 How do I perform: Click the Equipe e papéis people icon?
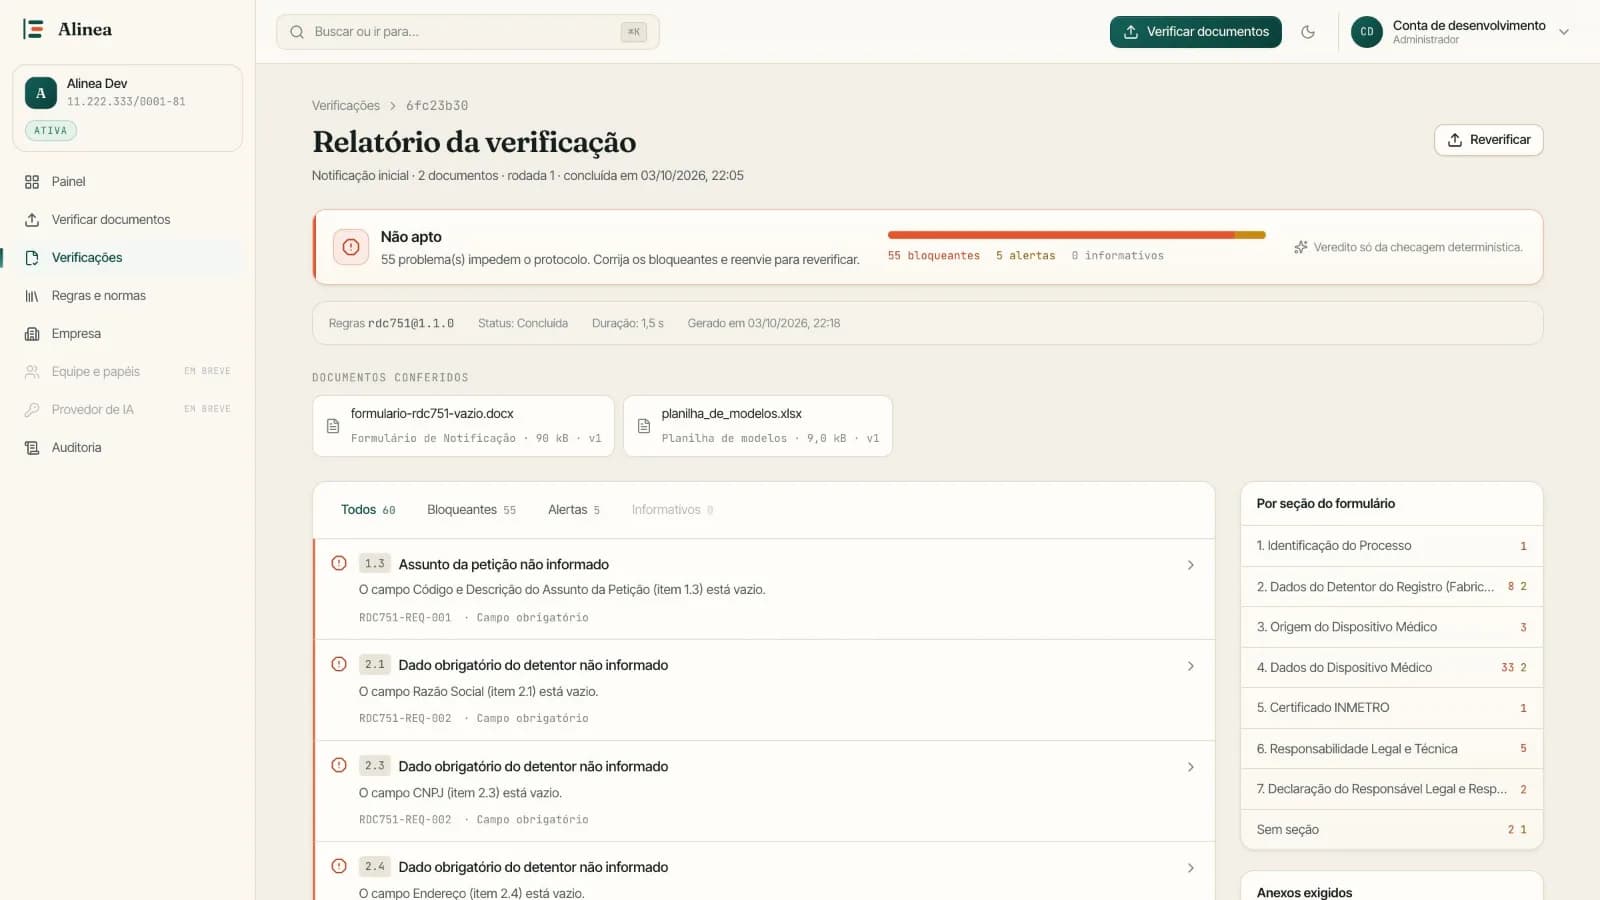tap(32, 372)
